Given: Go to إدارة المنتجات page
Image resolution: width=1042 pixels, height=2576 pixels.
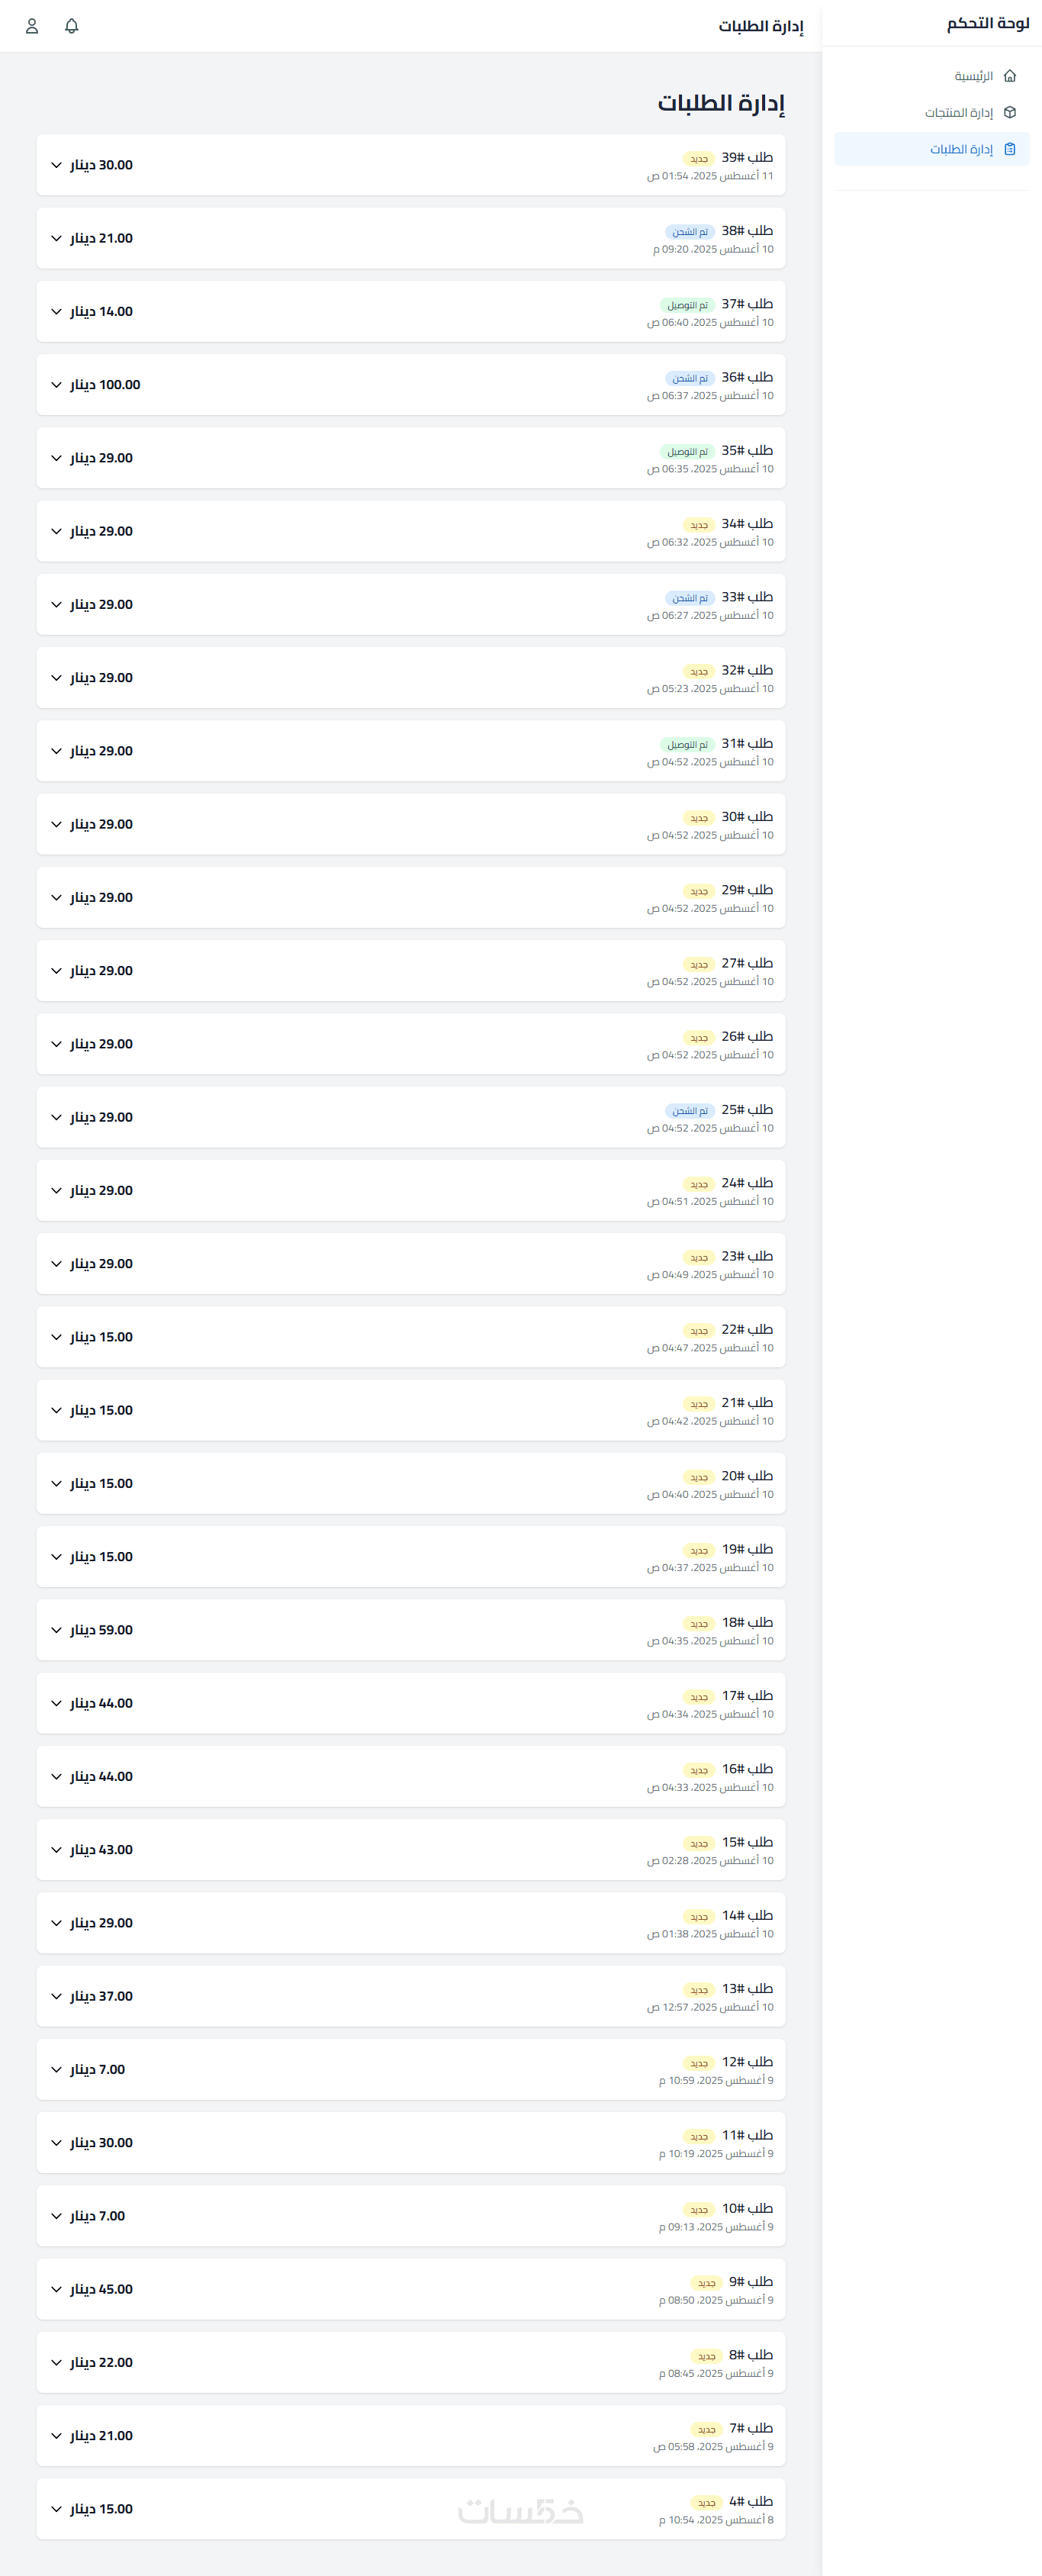Looking at the screenshot, I should tap(958, 113).
